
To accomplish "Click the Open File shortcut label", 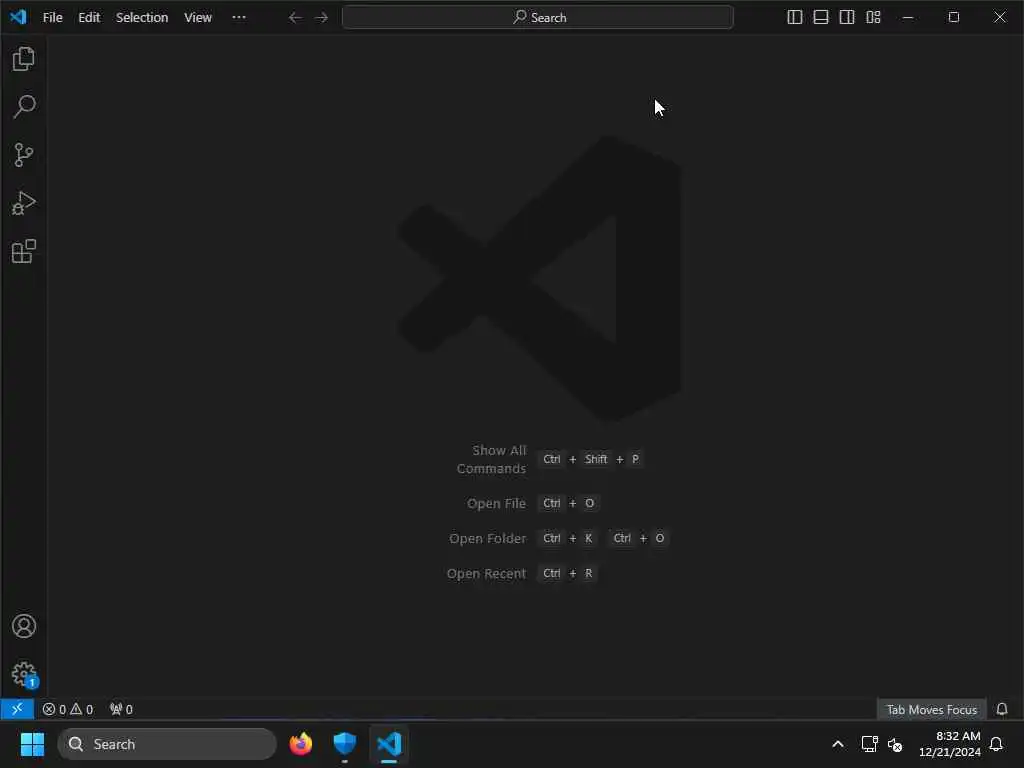I will tap(496, 504).
